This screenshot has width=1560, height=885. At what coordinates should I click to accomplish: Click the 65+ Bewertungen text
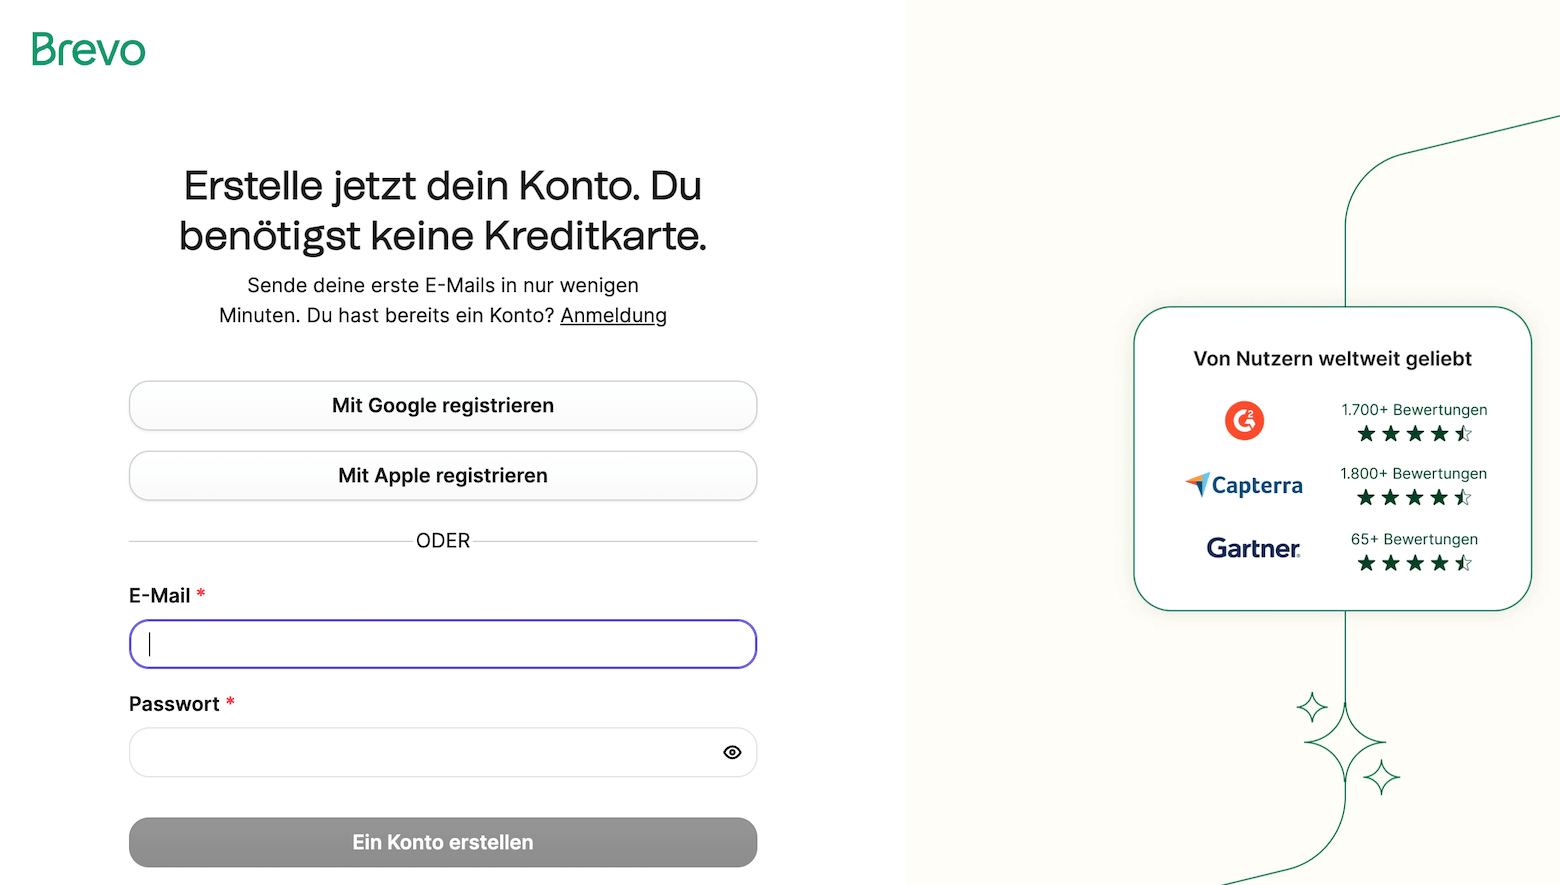tap(1414, 539)
